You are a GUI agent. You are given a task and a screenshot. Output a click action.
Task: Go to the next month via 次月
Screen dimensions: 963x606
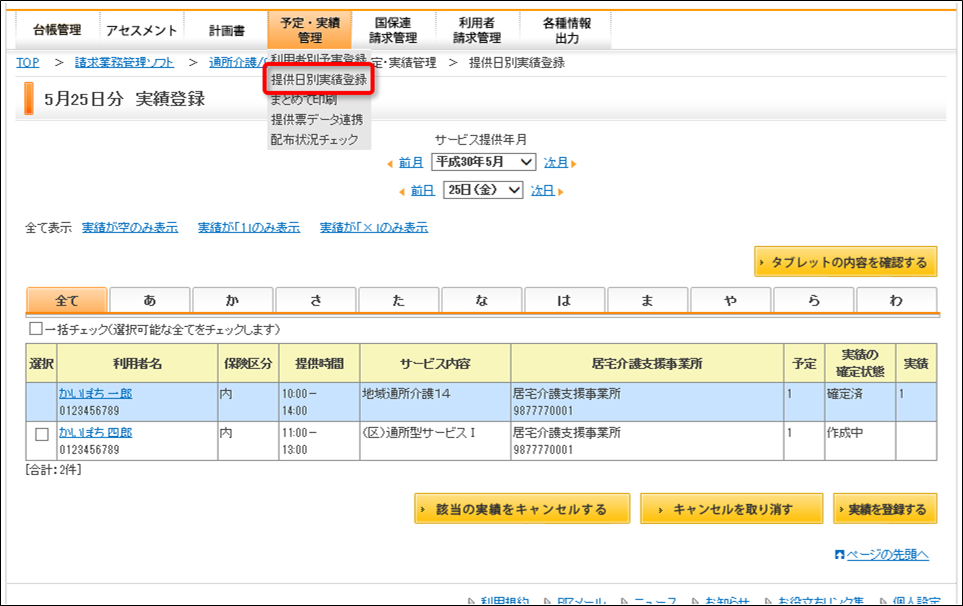tap(556, 163)
